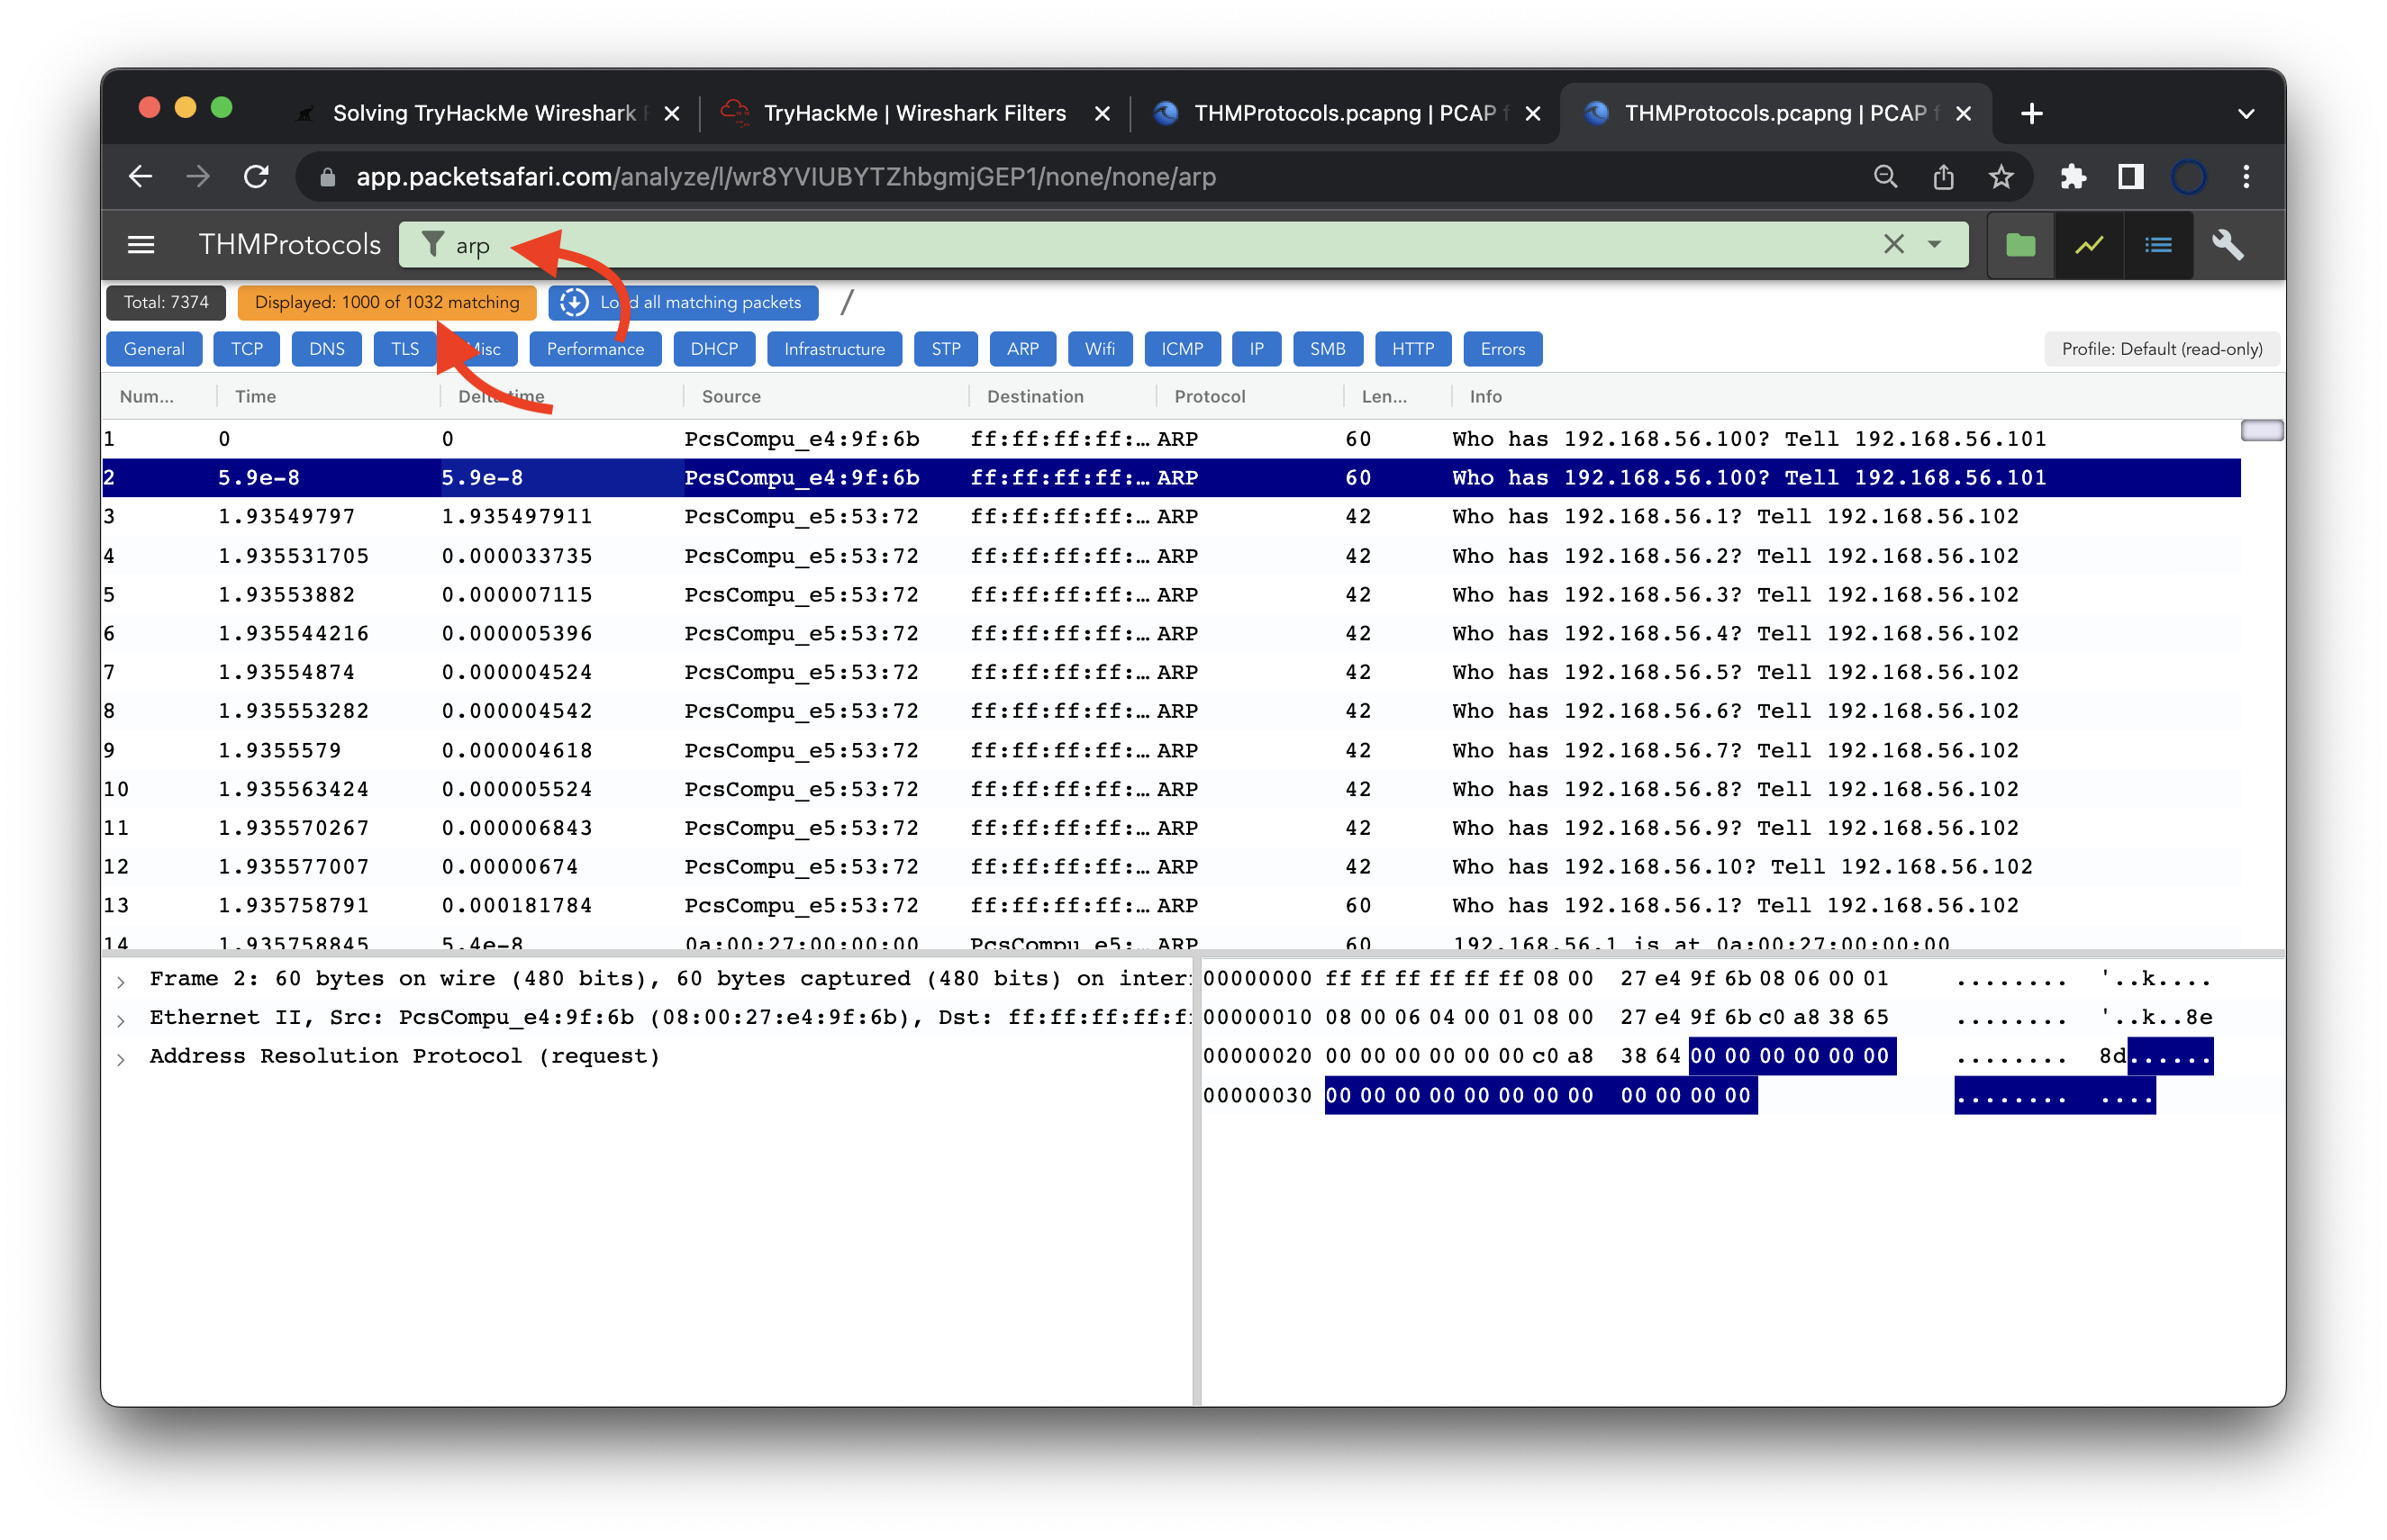The height and width of the screenshot is (1540, 2387).
Task: Share this page from address bar
Action: [1942, 177]
